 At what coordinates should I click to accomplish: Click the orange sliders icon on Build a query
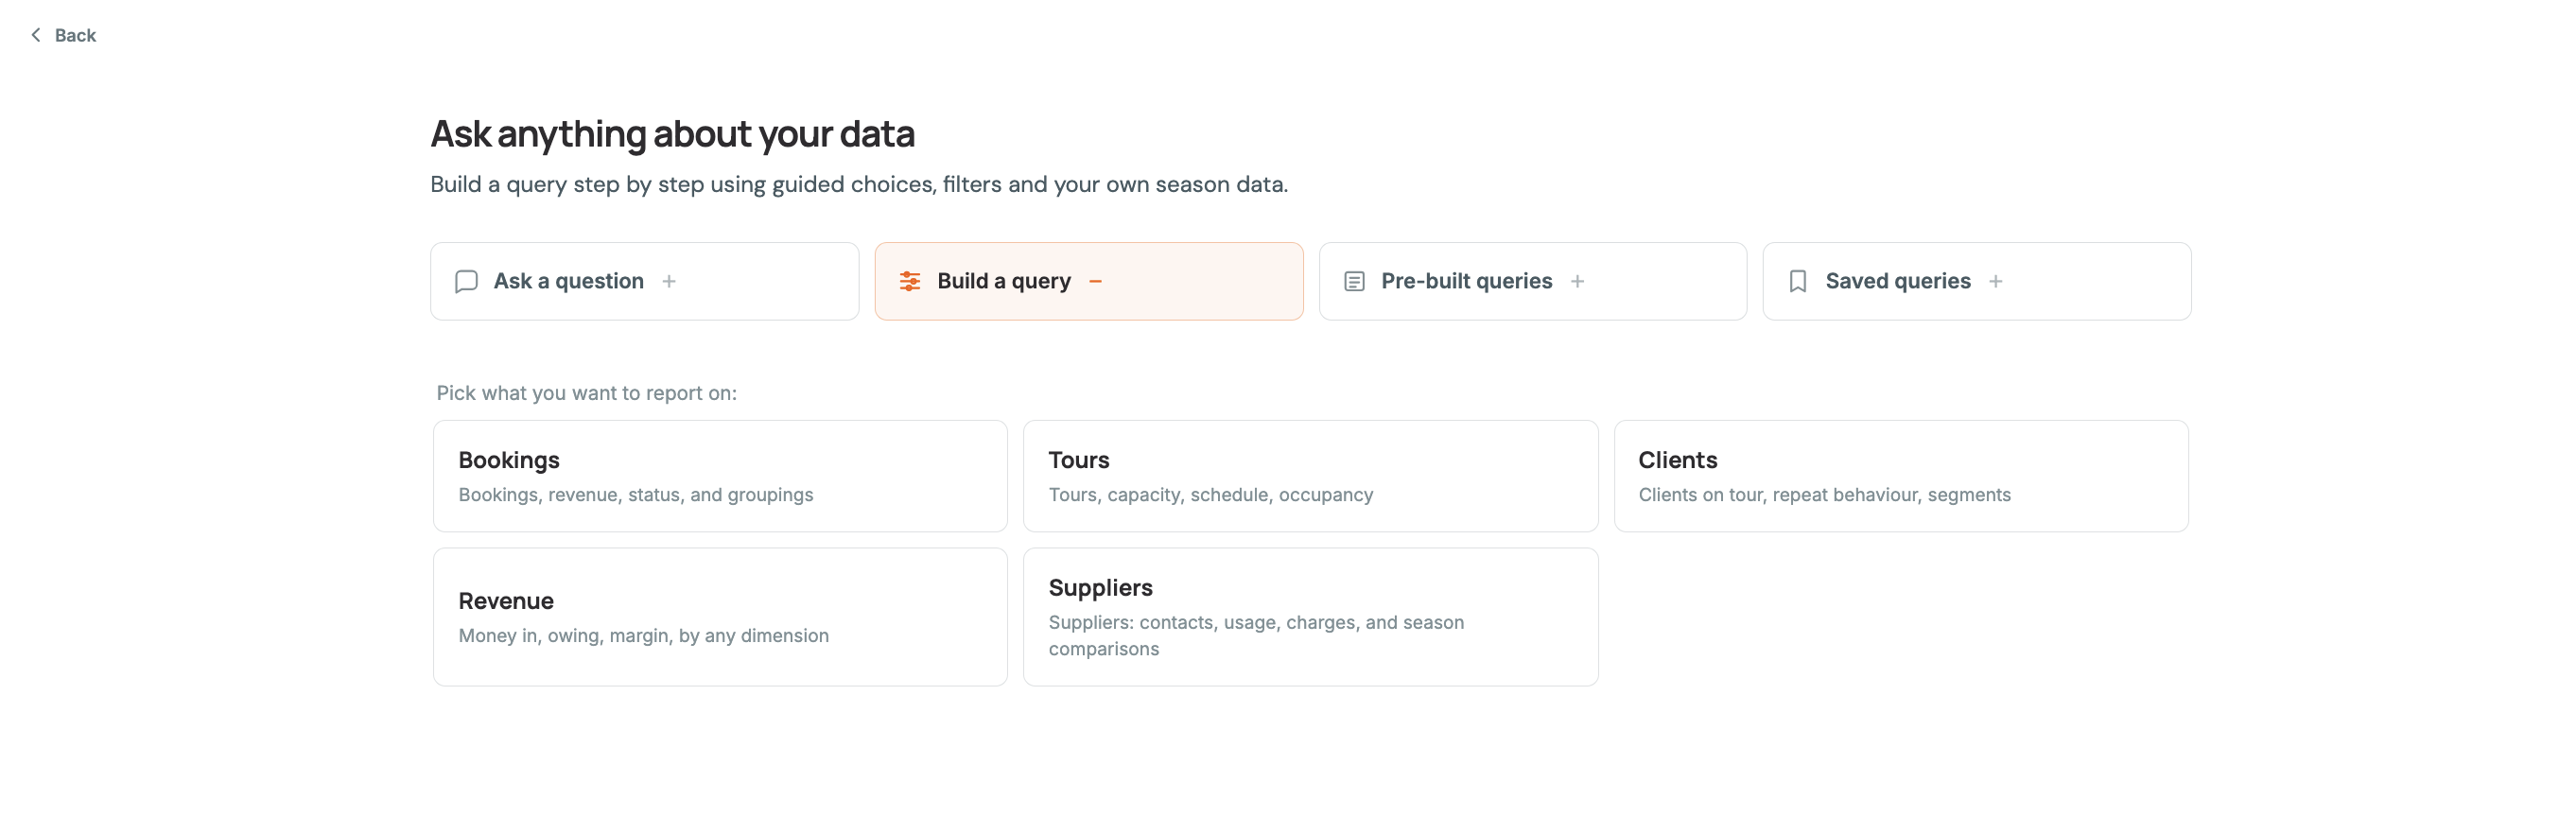coord(910,281)
